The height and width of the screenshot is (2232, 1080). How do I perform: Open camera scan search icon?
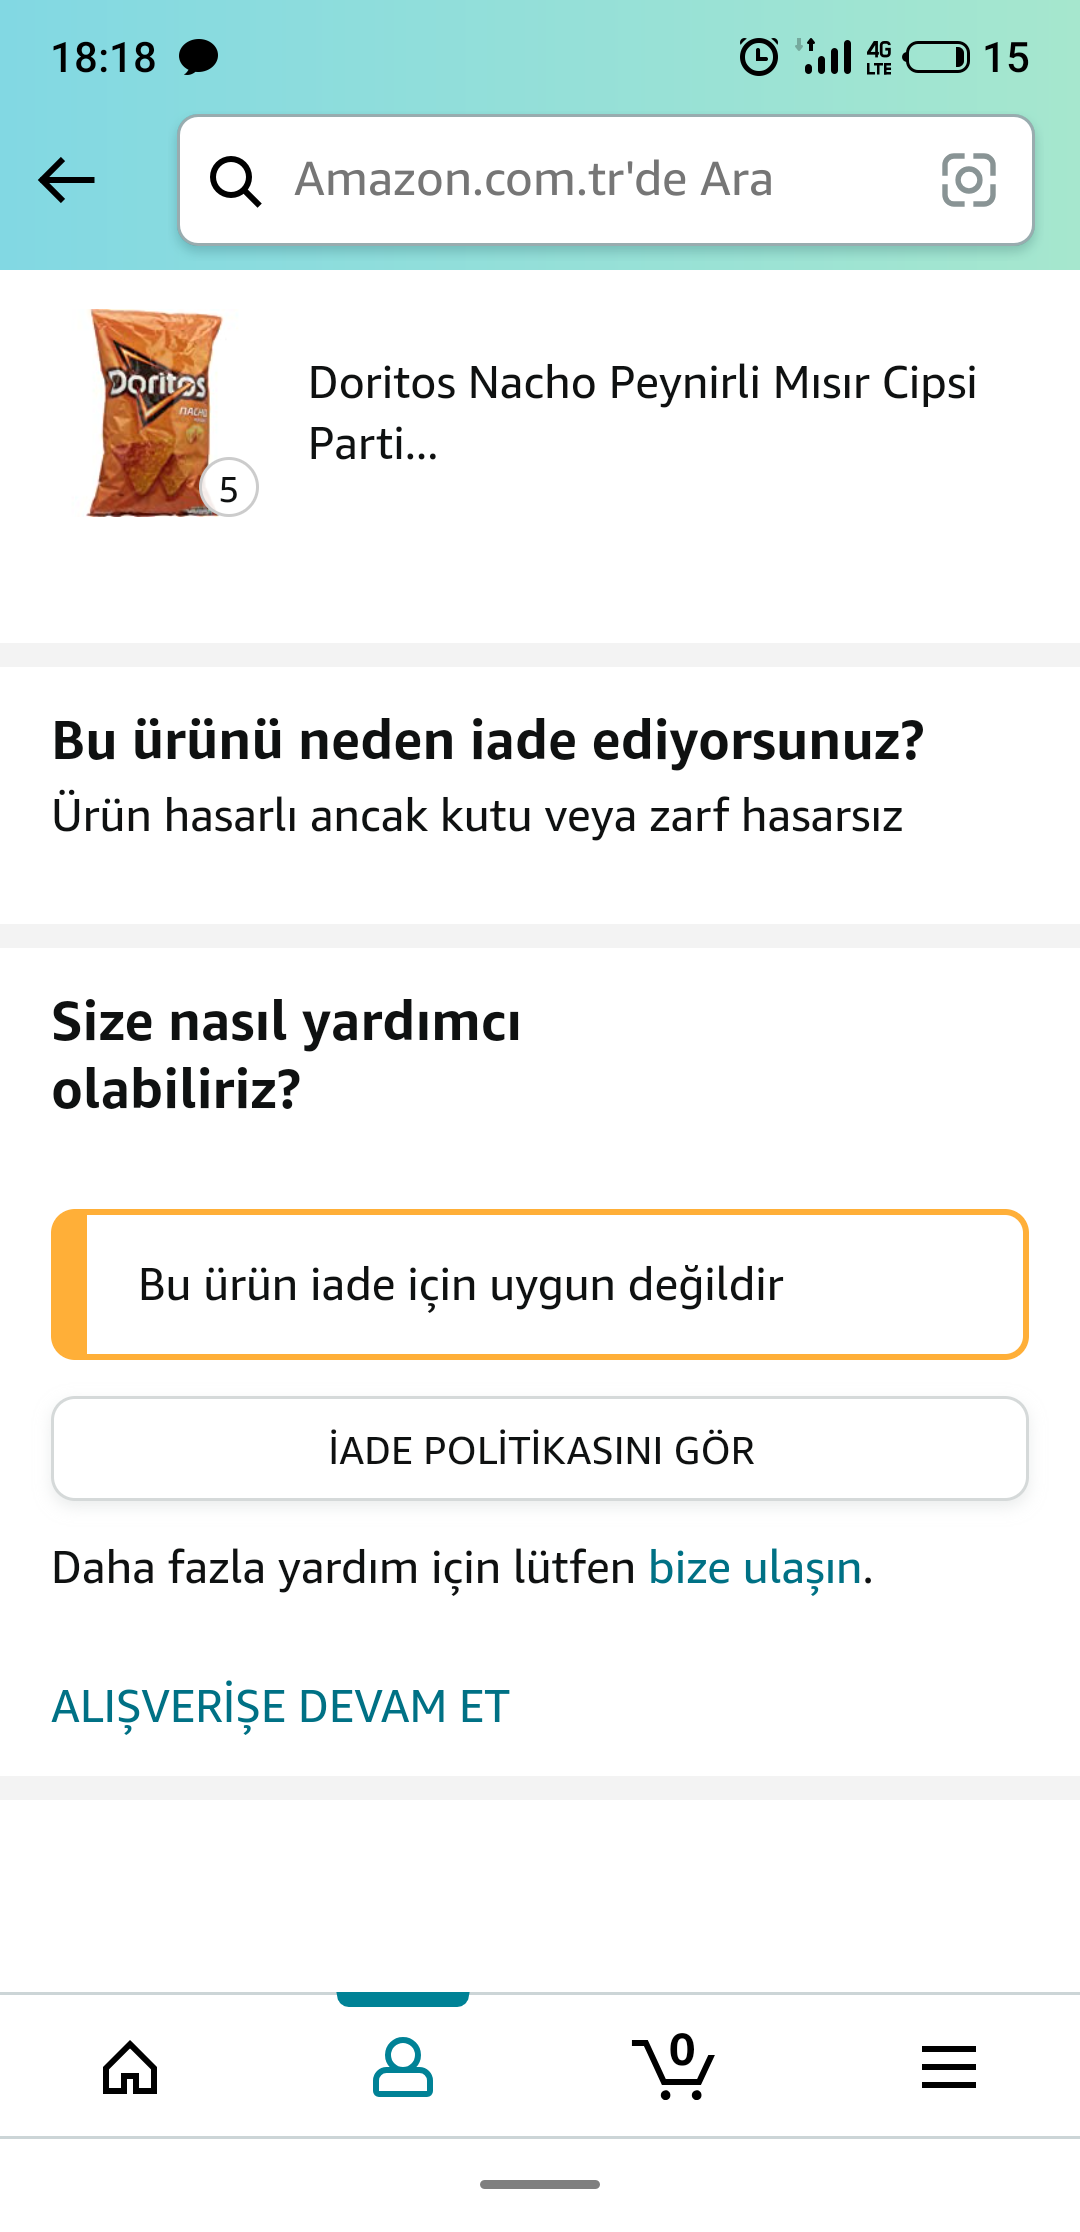968,180
